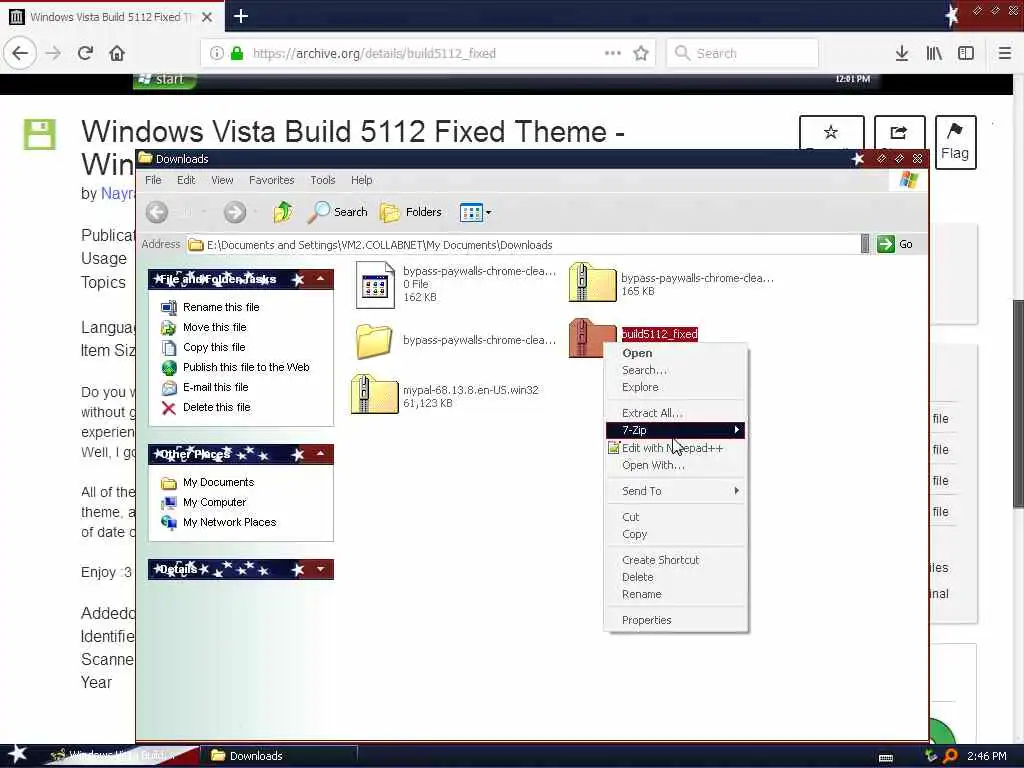The width and height of the screenshot is (1024, 768).
Task: Click the Explorer address bar path field
Action: 522,245
